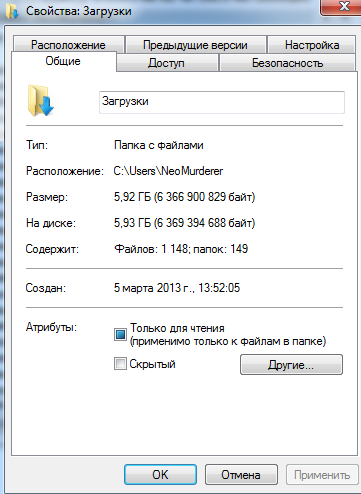Image resolution: width=361 pixels, height=494 pixels.
Task: Enable the Скрытый attribute checkbox
Action: click(x=120, y=364)
